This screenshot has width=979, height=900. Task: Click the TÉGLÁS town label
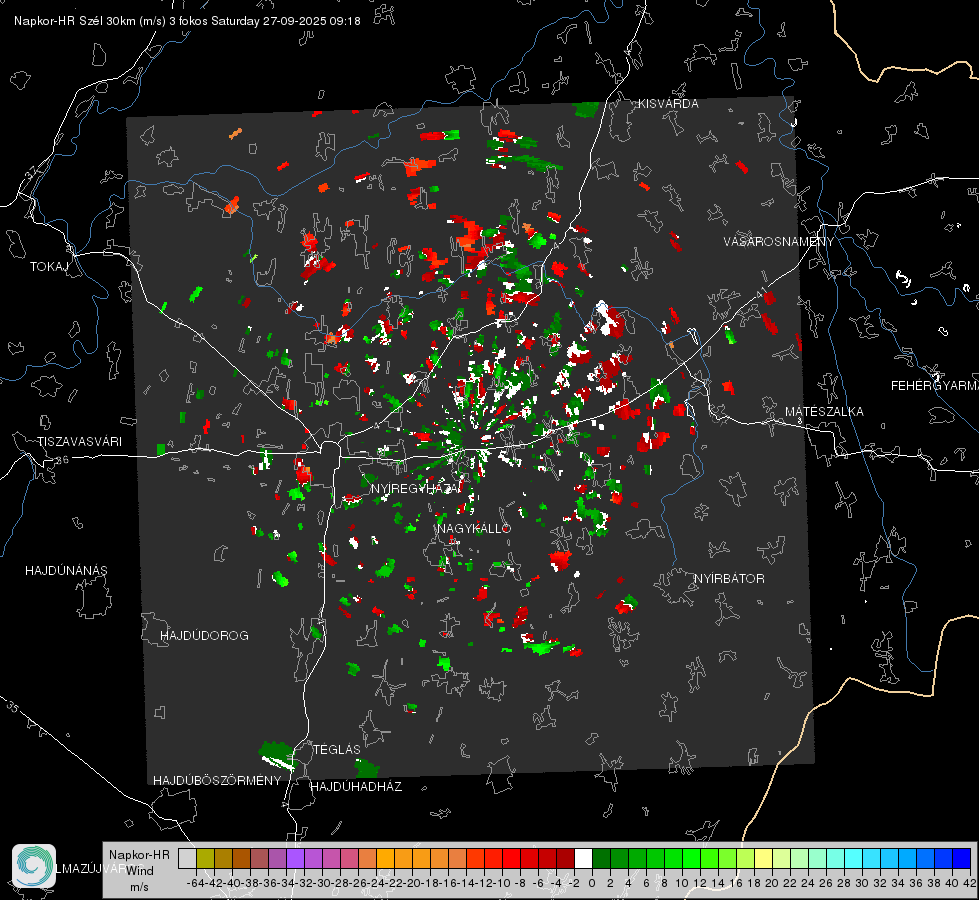pos(337,749)
